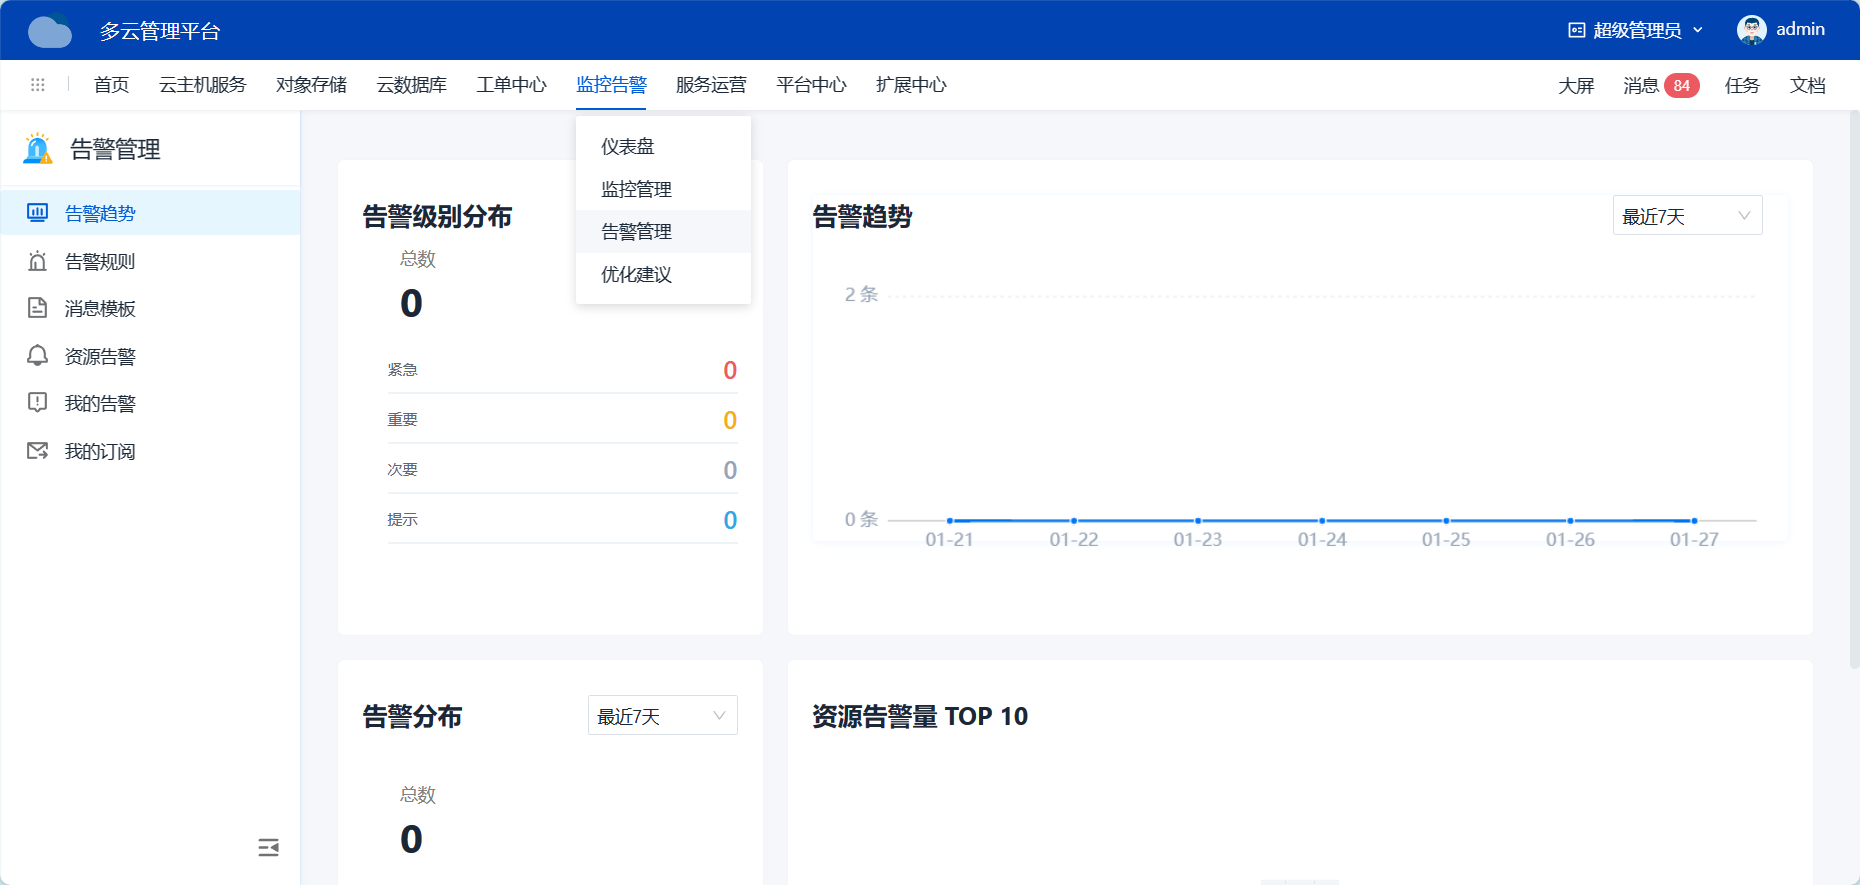The width and height of the screenshot is (1860, 885).
Task: Select 仪表盘 from the dropdown menu
Action: click(x=628, y=147)
